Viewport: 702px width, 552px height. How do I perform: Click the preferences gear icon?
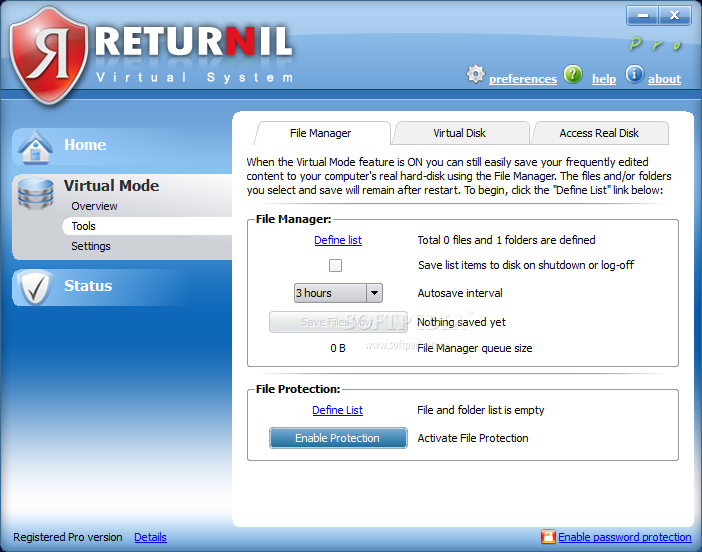(475, 74)
